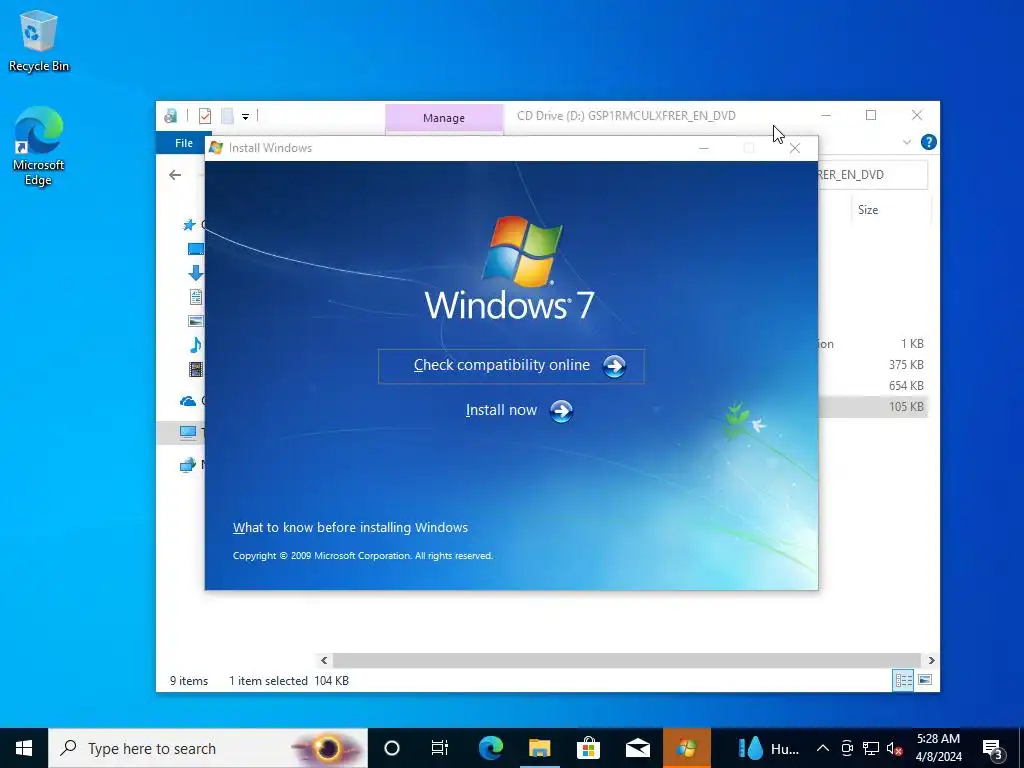Click the Meet Now tray icon
Viewport: 1024px width, 768px height.
tap(847, 748)
